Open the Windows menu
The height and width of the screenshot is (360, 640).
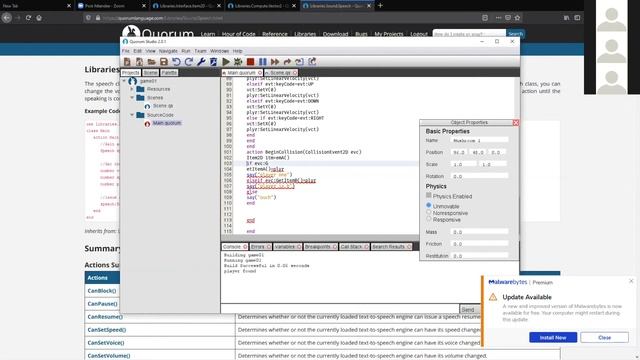click(219, 51)
